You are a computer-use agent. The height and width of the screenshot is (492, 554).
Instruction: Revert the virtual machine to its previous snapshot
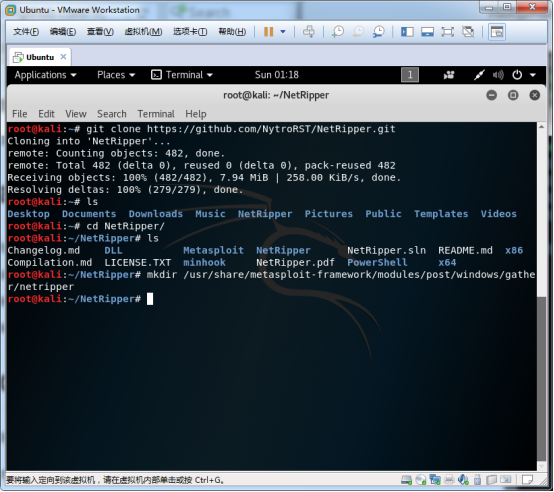point(358,32)
